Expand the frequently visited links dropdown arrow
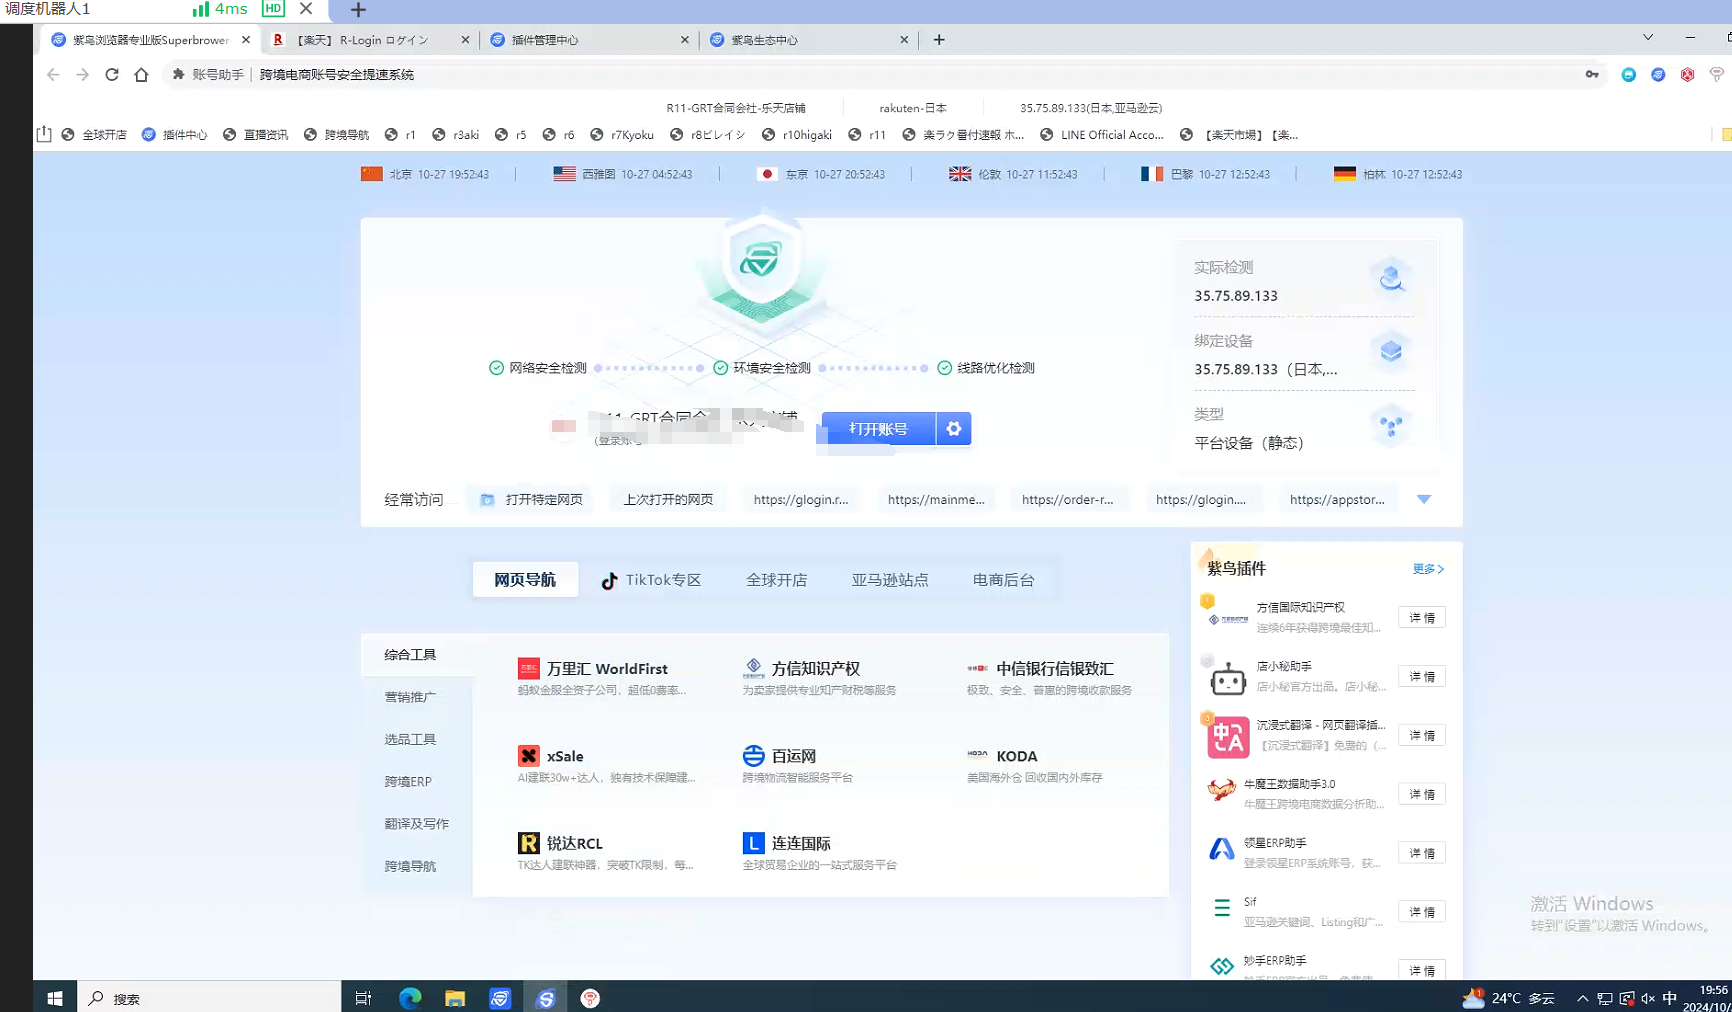Viewport: 1732px width, 1012px height. point(1424,499)
